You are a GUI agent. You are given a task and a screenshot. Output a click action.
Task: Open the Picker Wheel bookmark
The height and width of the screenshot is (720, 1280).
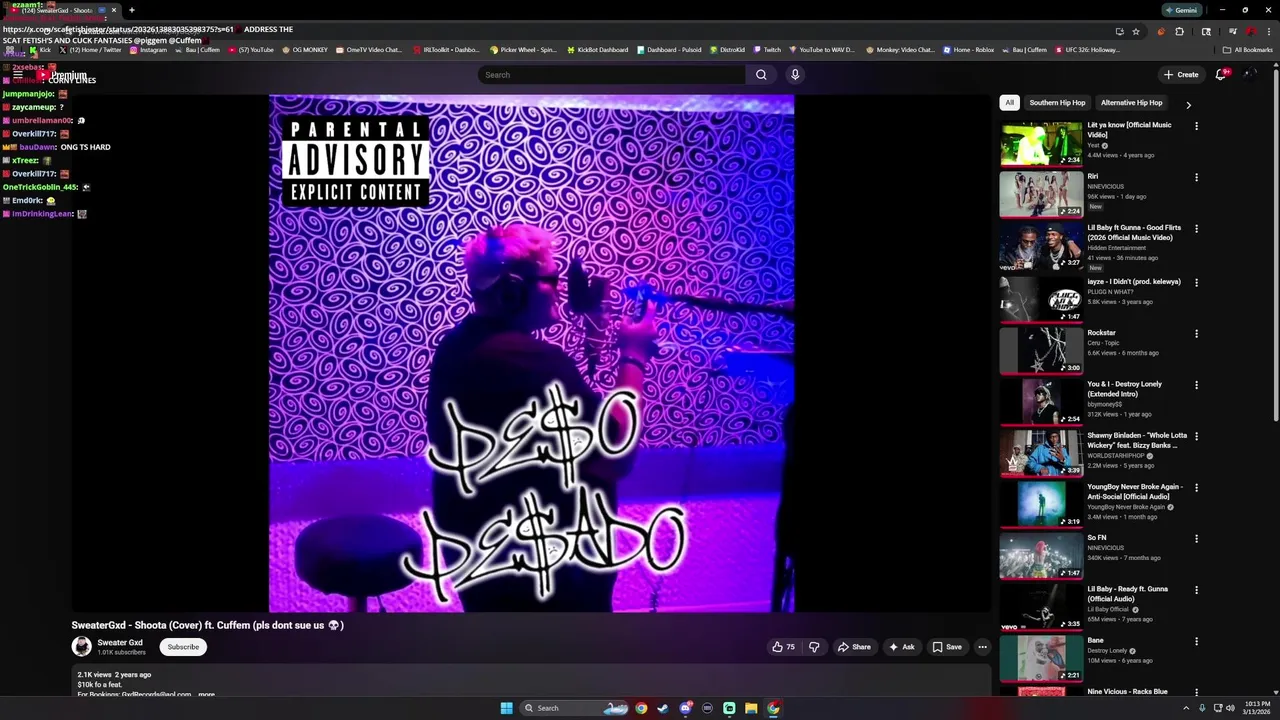(523, 50)
